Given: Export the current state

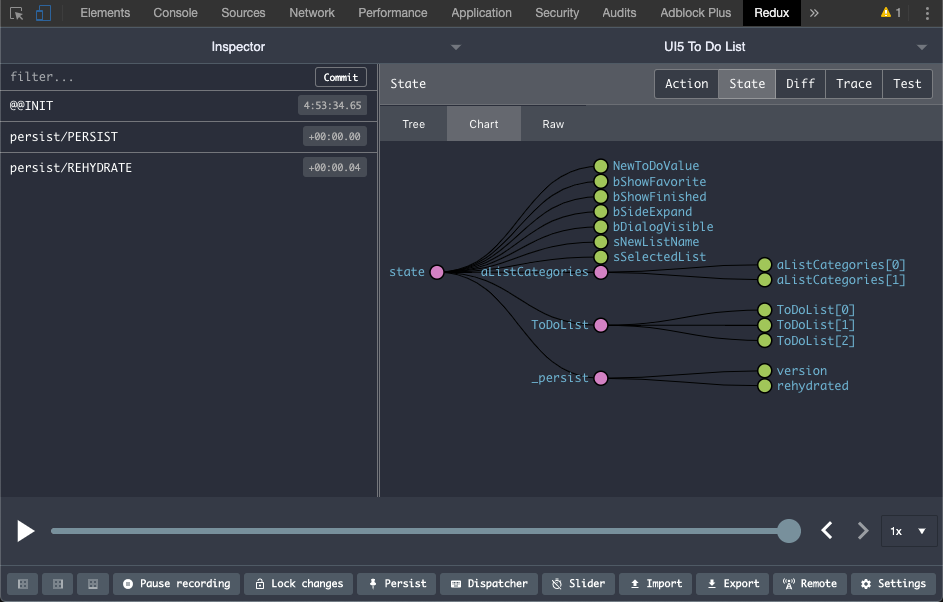Looking at the screenshot, I should 732,583.
